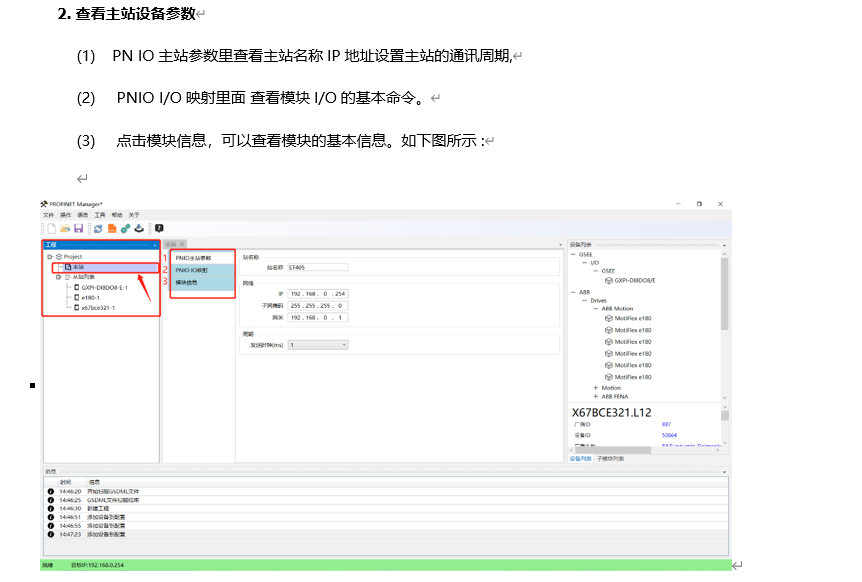
Task: Click the refresh icon in the toolbar
Action: coord(98,227)
